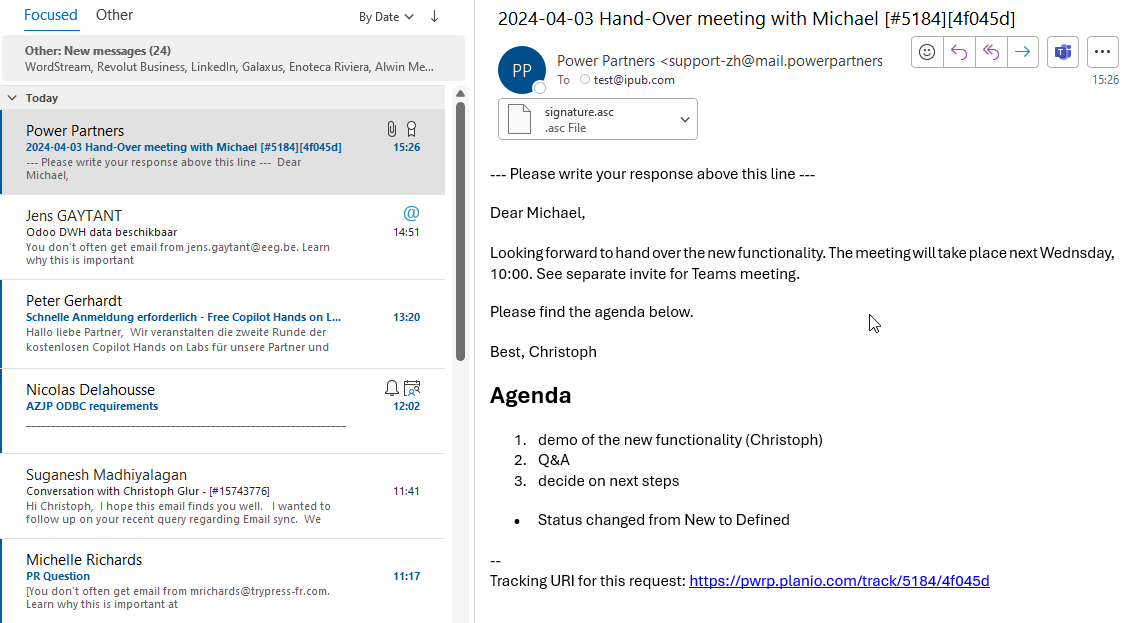Click meeting calendar icon on Nicolas Delahousse email

coord(412,388)
